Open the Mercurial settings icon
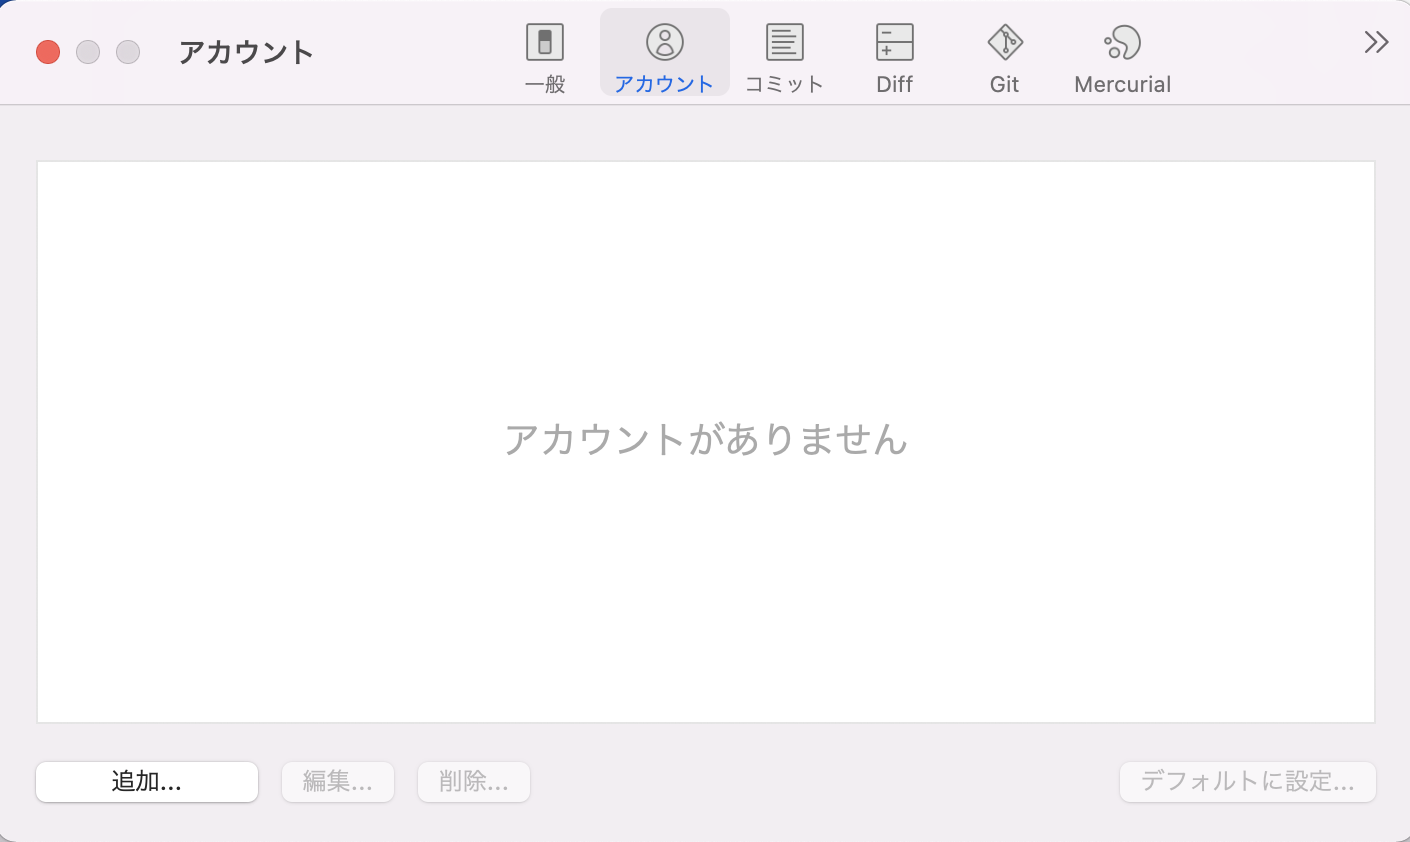1410x842 pixels. tap(1122, 44)
